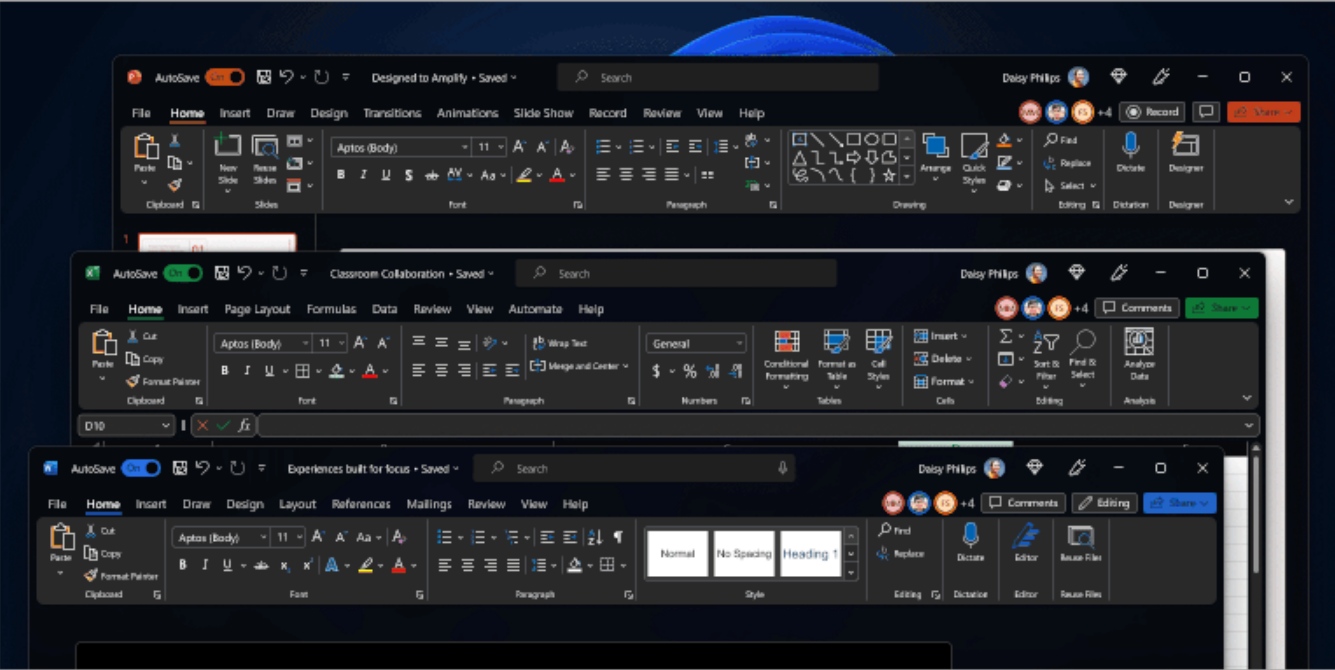This screenshot has height=670, width=1335.
Task: Collapse the PowerPoint ribbon chevron
Action: (x=1288, y=202)
